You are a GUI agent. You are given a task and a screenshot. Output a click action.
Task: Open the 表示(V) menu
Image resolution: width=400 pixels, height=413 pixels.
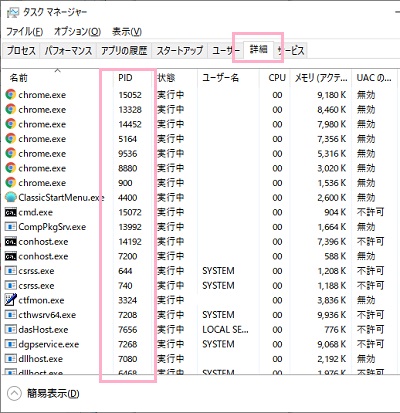coord(127,32)
